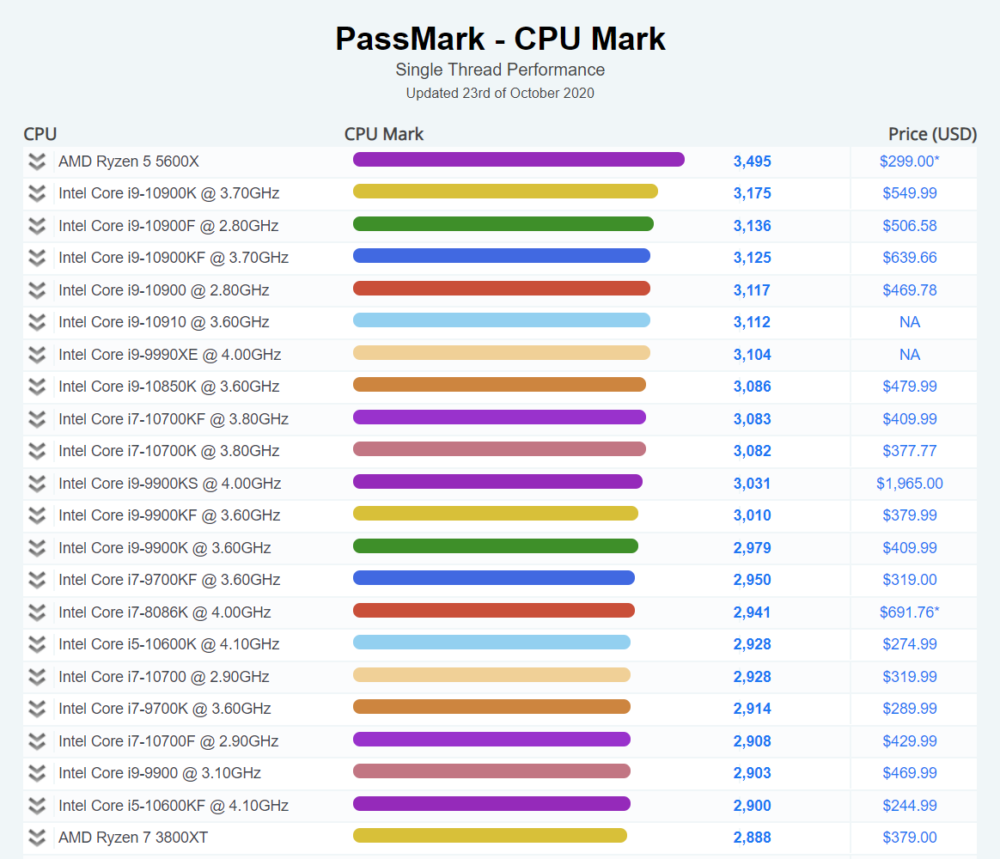Click the price $1,965.00
The image size is (1000, 859).
[909, 483]
